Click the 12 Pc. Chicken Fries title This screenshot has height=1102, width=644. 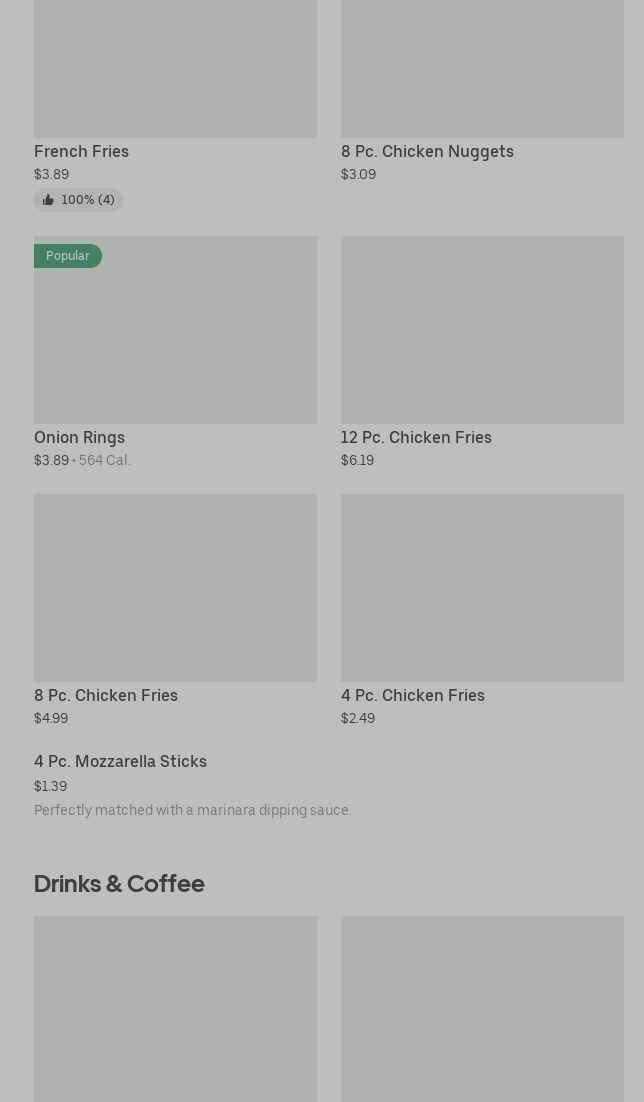coord(416,437)
